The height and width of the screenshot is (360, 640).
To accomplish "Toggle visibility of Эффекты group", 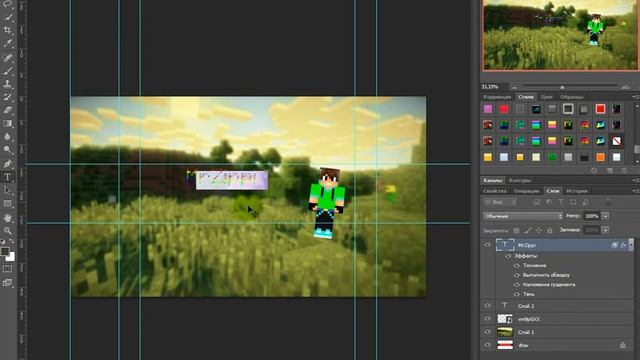I will pyautogui.click(x=509, y=256).
